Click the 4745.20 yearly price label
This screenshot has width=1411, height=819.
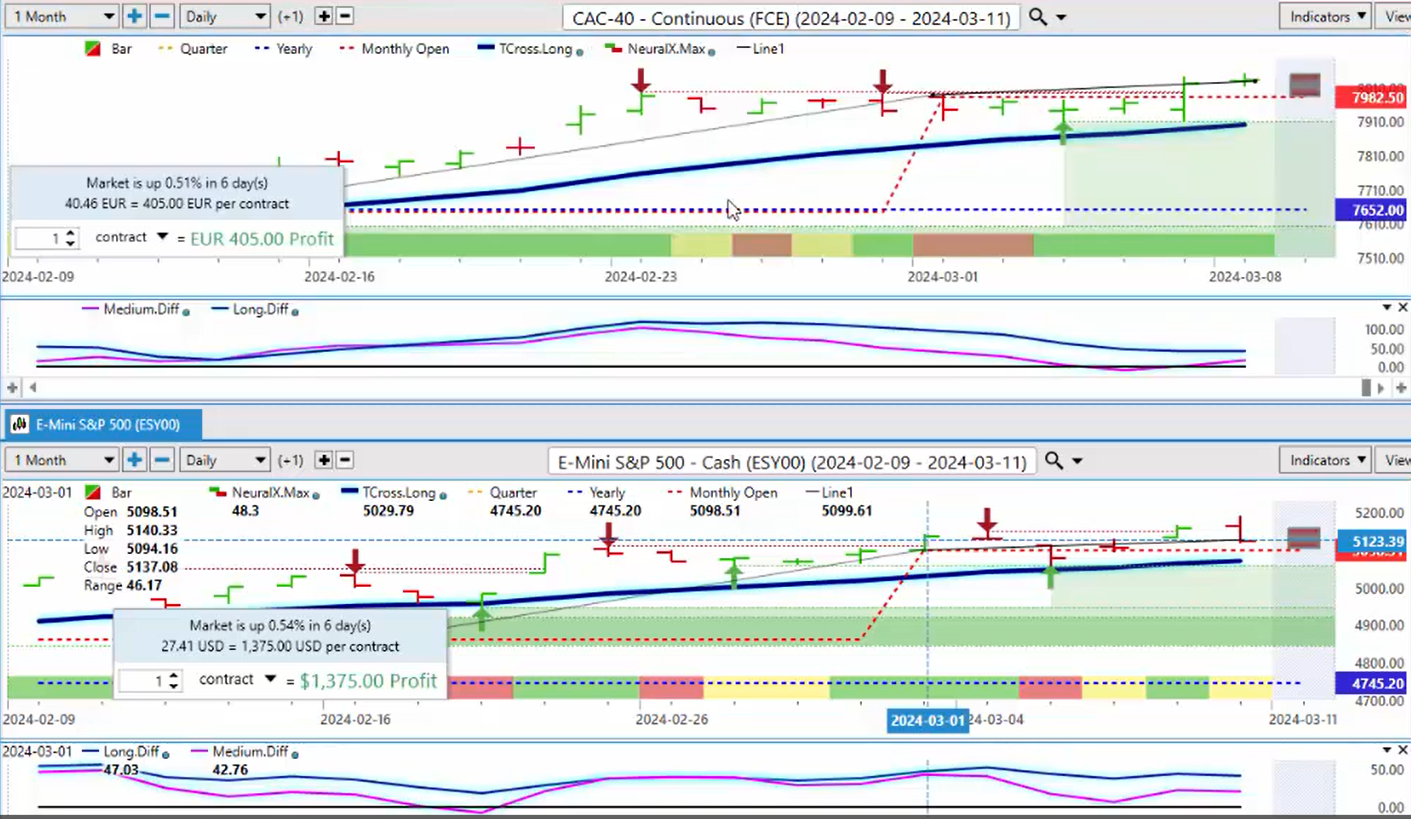tap(1371, 684)
